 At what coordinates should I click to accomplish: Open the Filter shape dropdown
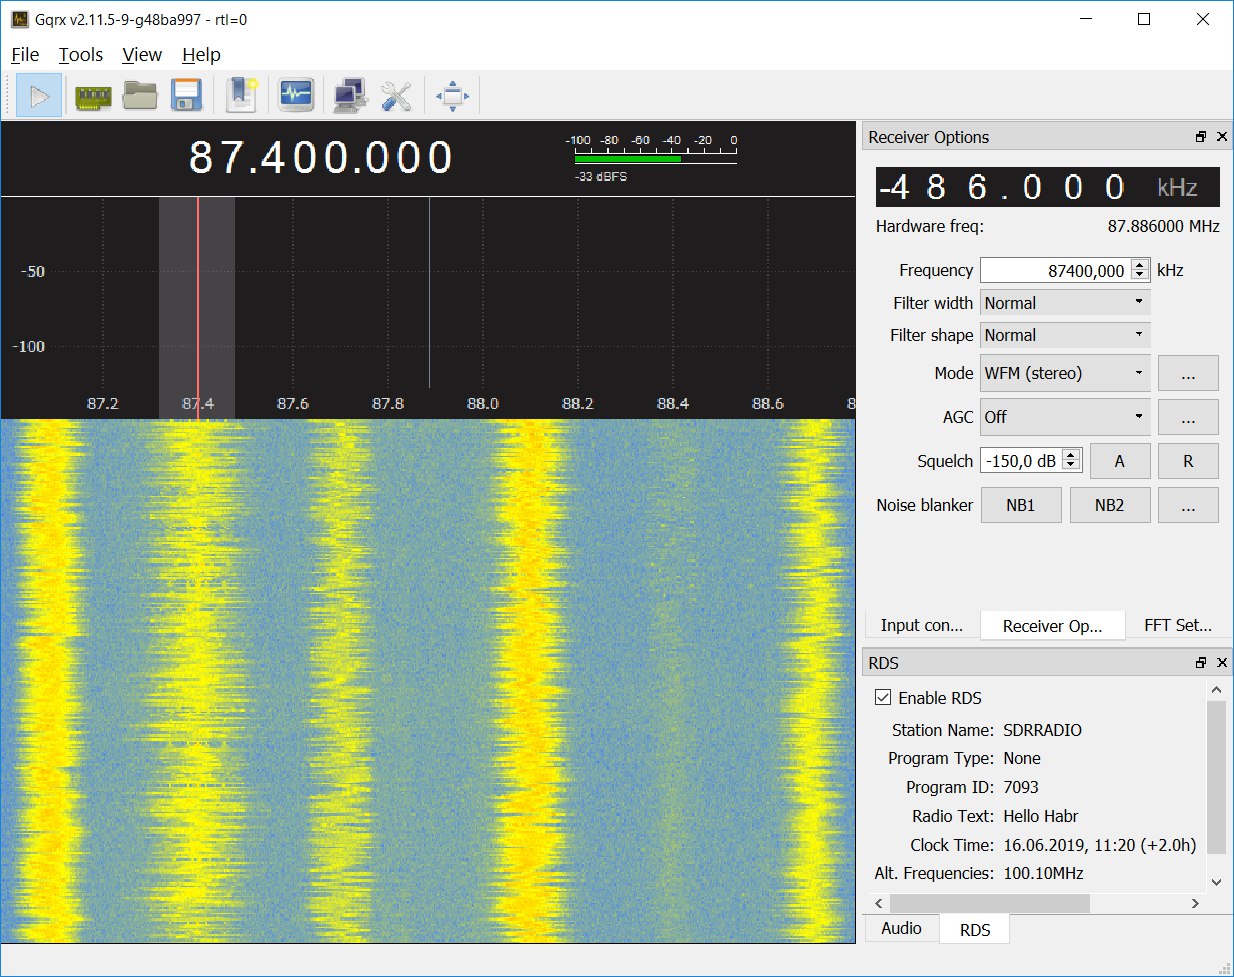click(1065, 335)
